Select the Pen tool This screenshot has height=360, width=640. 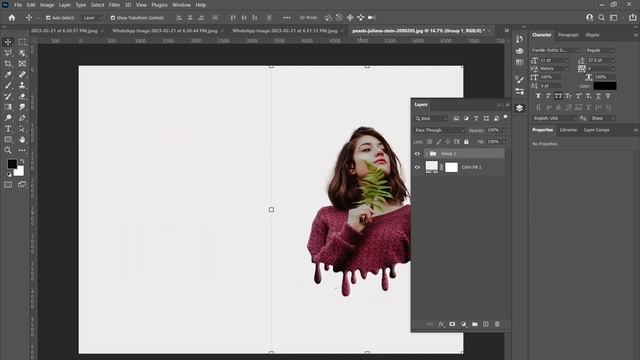point(22,118)
